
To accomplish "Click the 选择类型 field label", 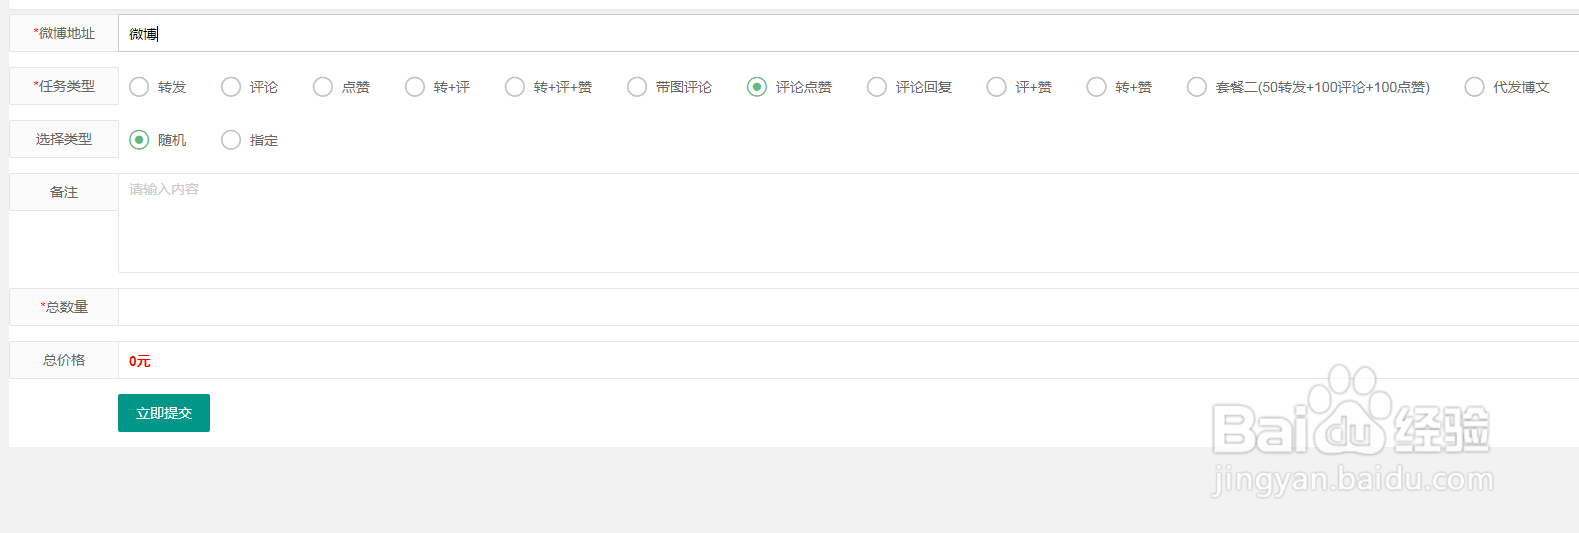I will coord(64,139).
